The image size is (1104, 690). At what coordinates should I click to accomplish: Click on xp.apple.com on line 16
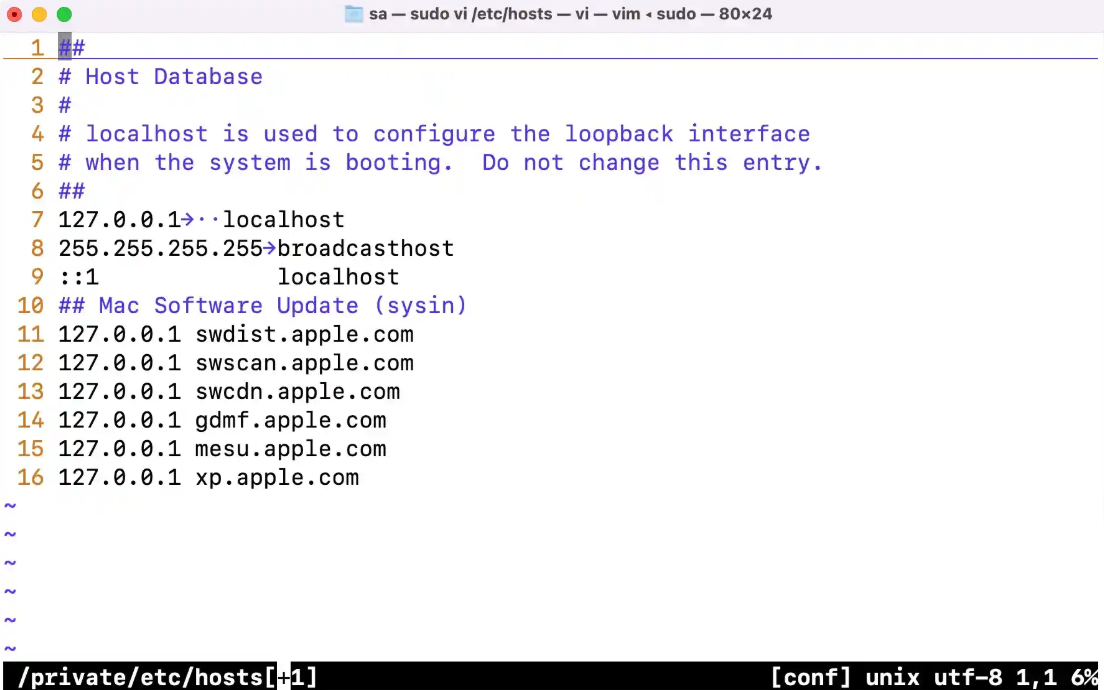click(277, 478)
